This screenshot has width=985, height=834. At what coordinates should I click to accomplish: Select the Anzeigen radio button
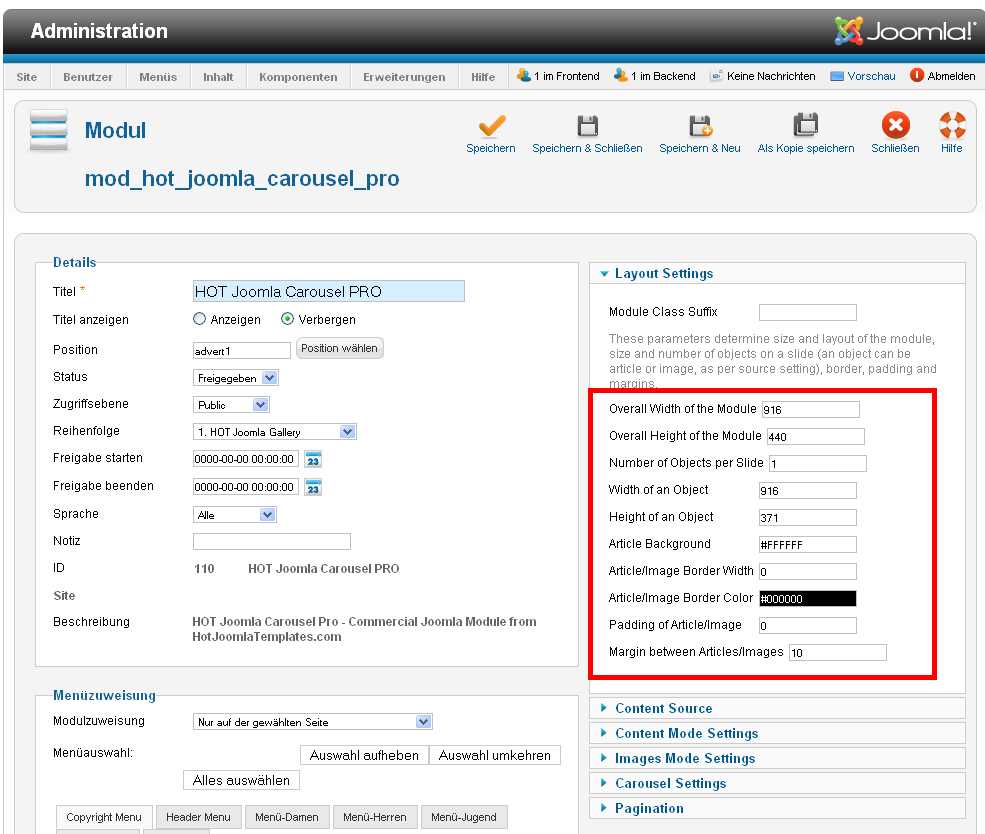click(199, 319)
